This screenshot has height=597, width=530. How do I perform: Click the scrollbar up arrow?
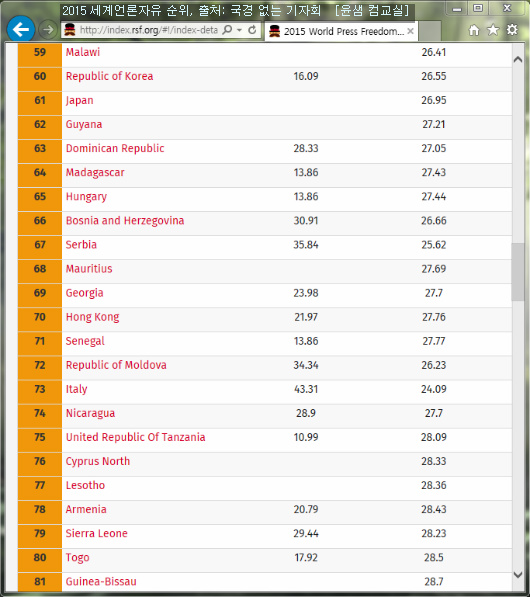(x=517, y=59)
